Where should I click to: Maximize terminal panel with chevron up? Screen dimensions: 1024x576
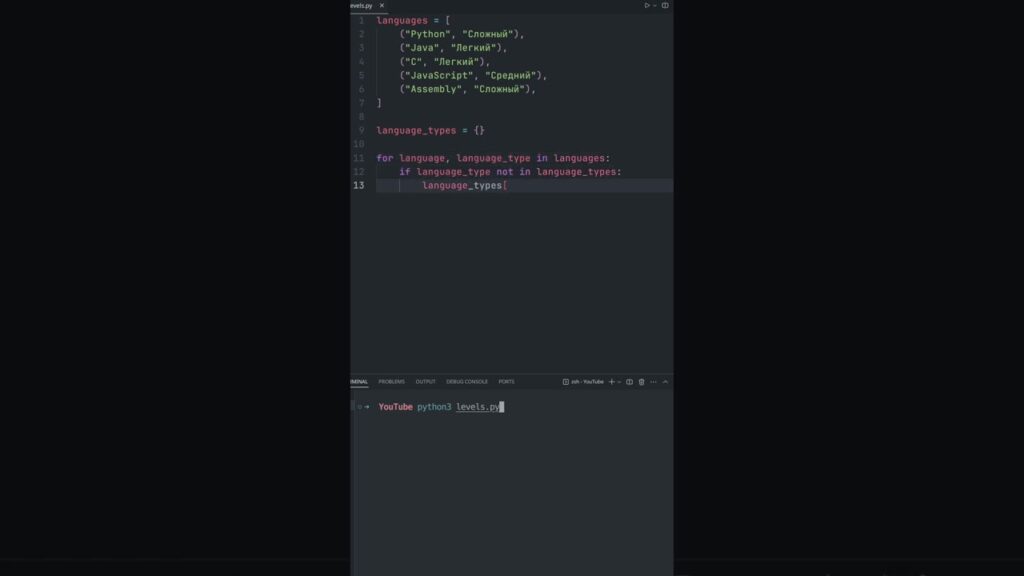tap(665, 381)
